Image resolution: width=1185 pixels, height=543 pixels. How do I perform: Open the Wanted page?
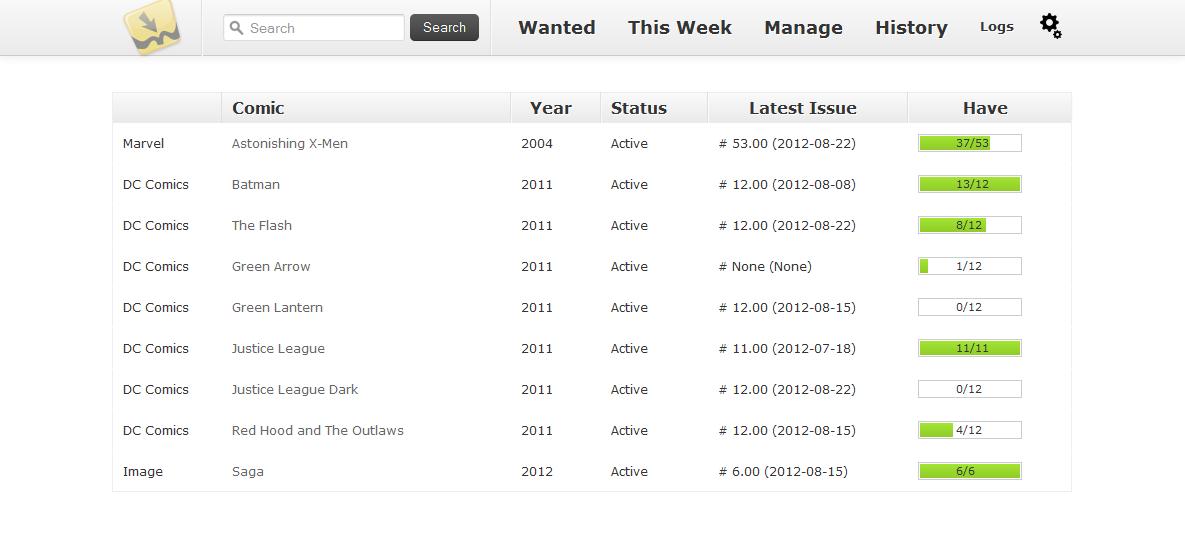(x=557, y=27)
